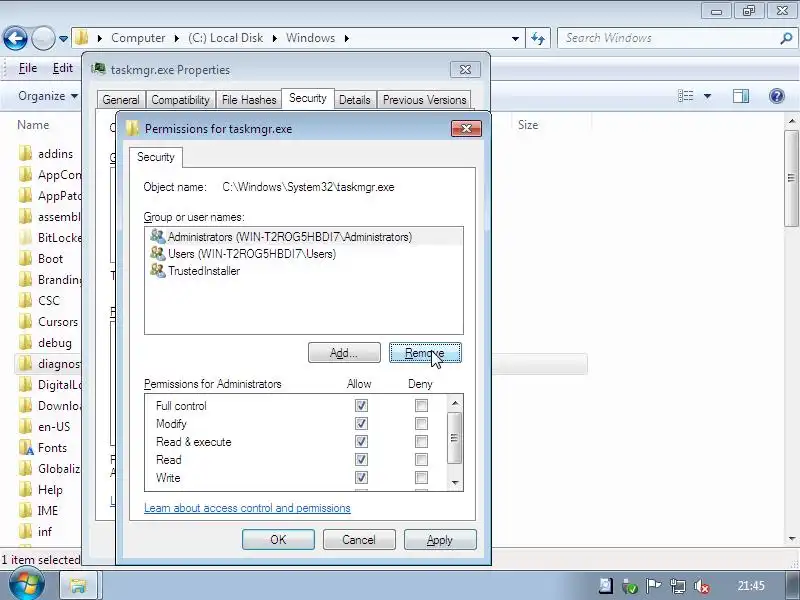Switch to the Previous Versions tab

click(x=424, y=99)
